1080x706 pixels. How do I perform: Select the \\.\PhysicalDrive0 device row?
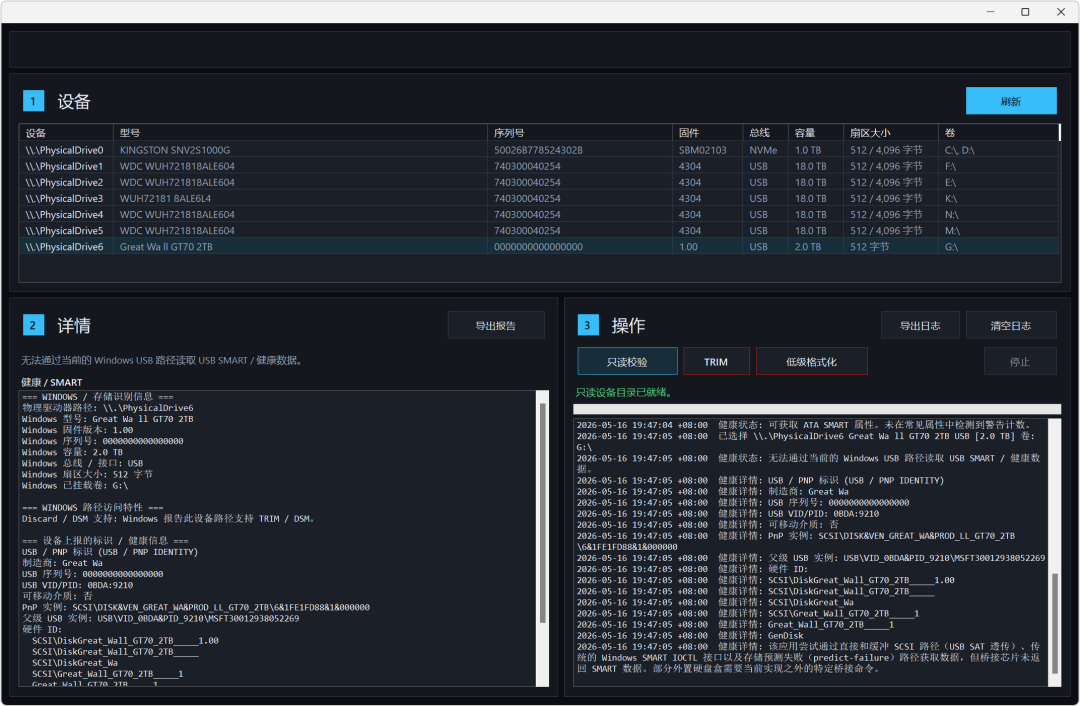pyautogui.click(x=539, y=149)
